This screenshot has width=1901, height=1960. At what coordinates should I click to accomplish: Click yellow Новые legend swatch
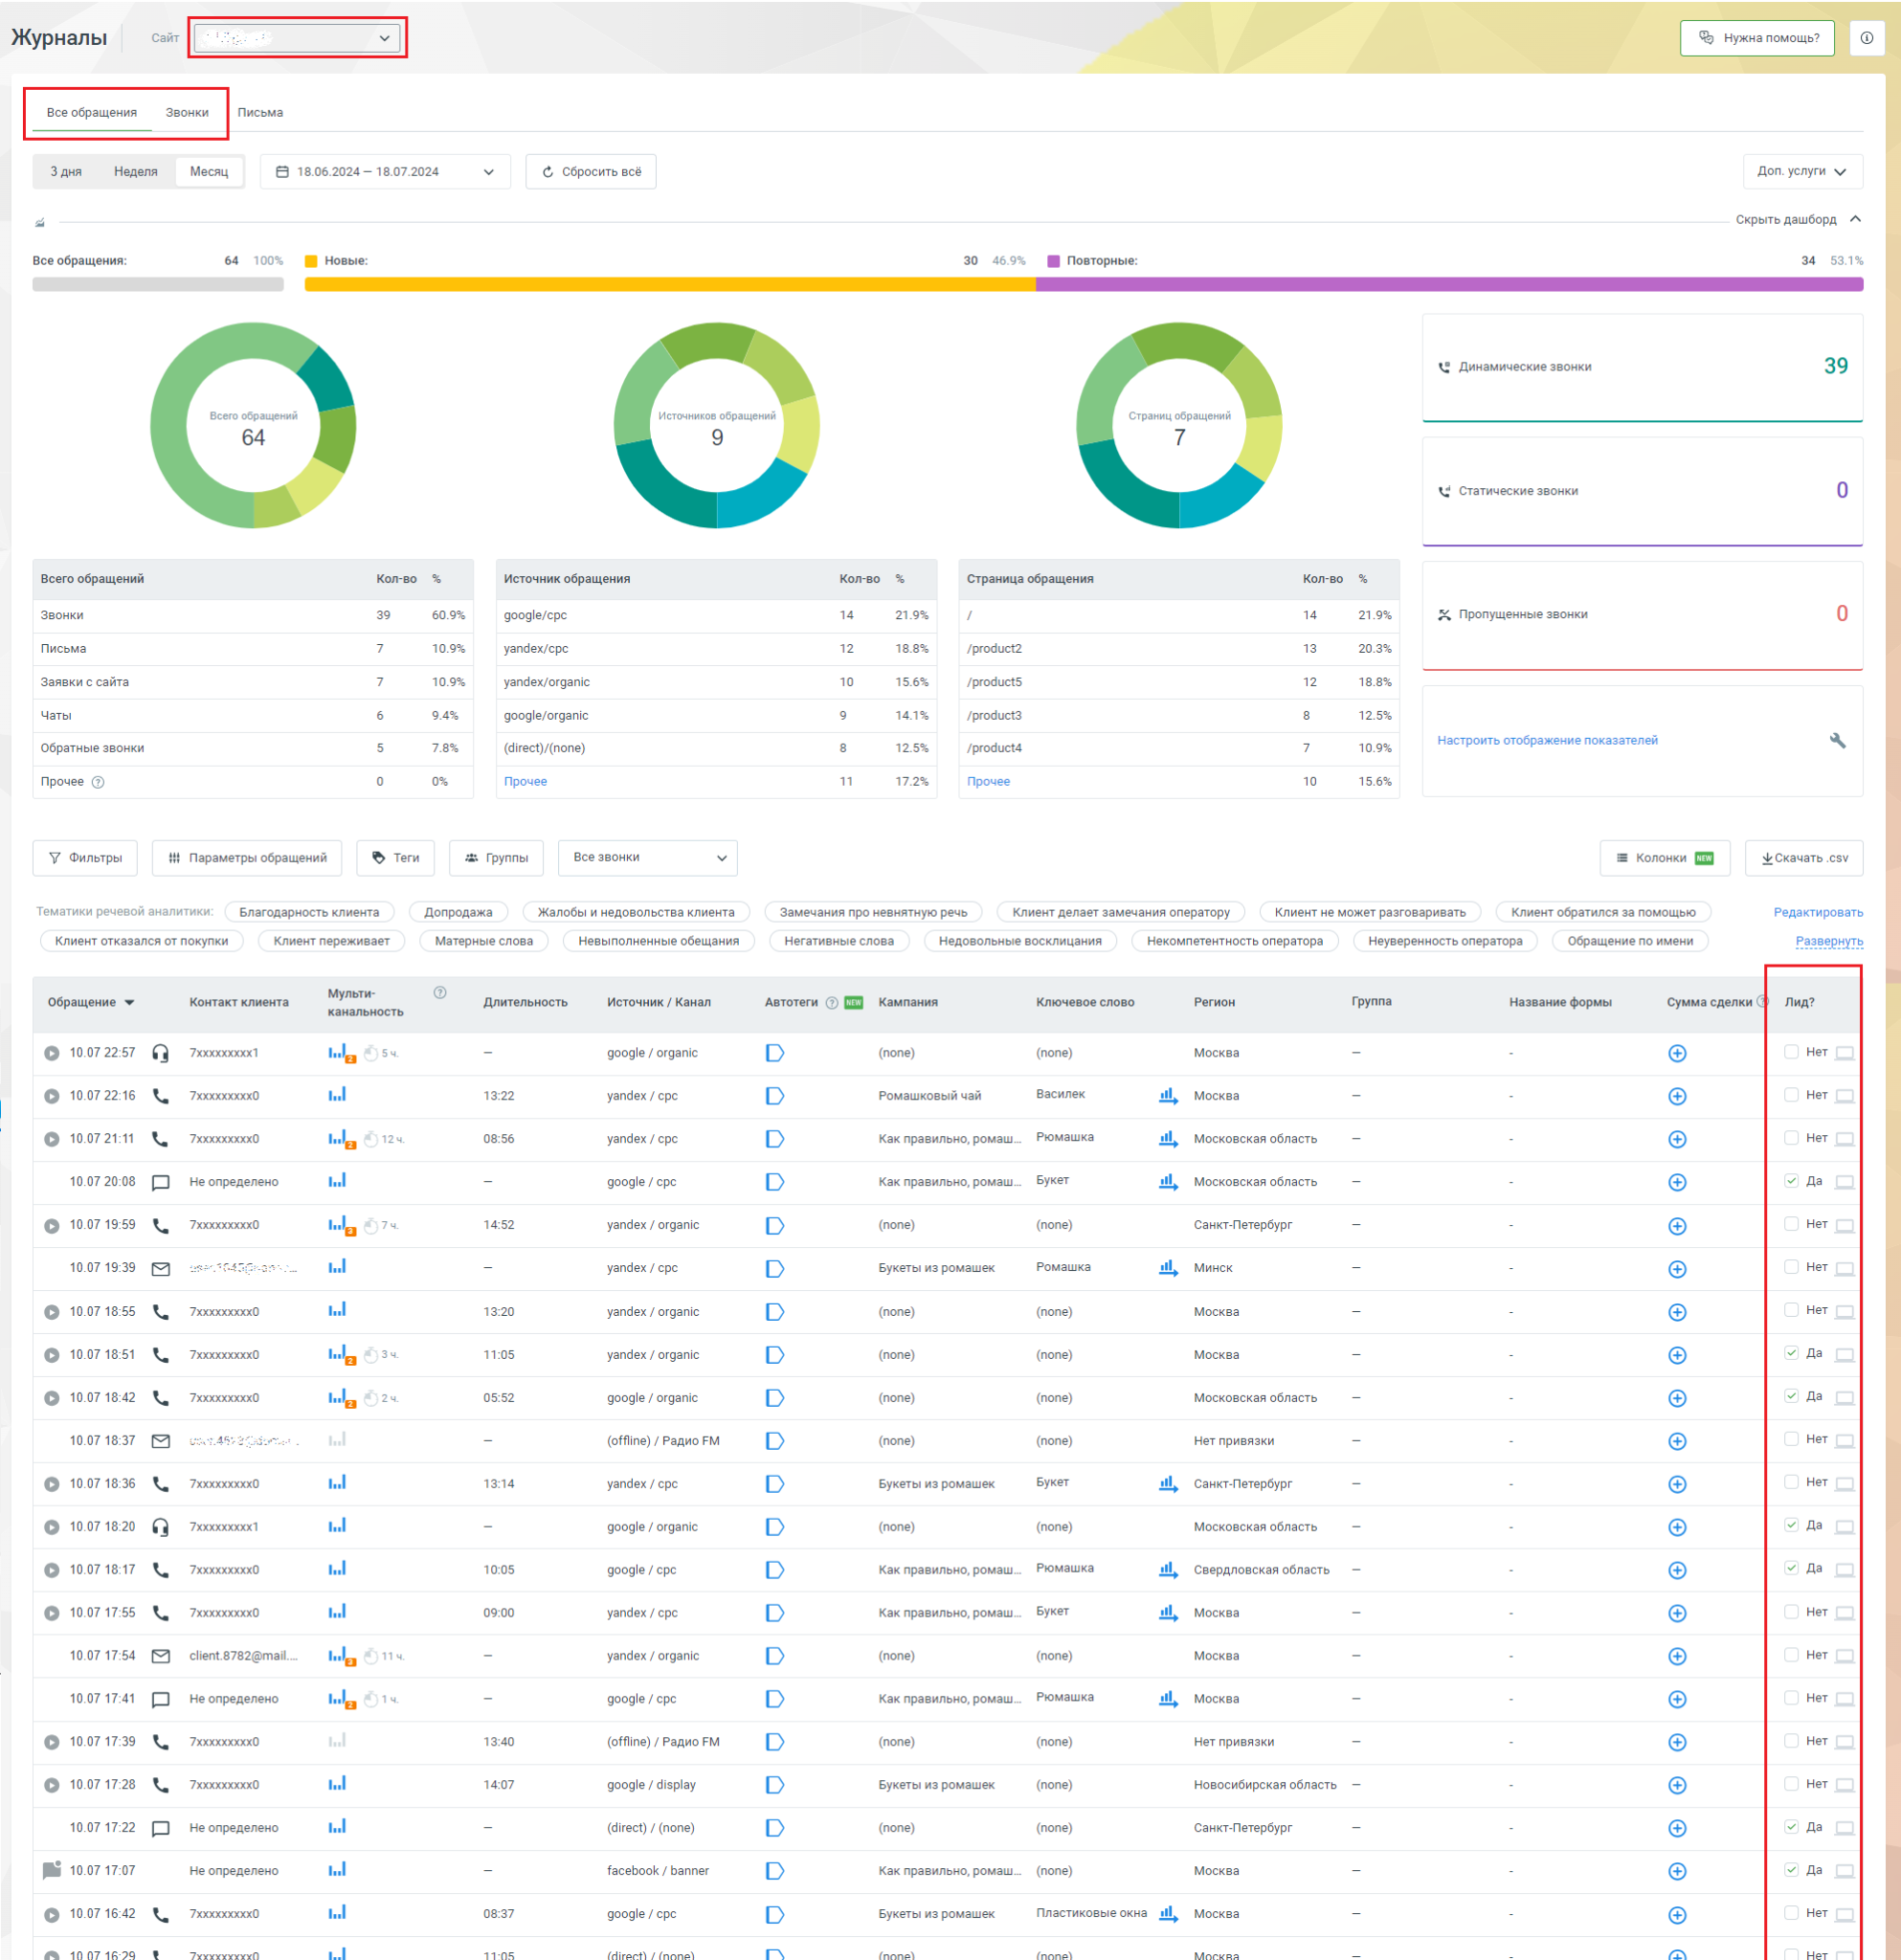coord(311,261)
